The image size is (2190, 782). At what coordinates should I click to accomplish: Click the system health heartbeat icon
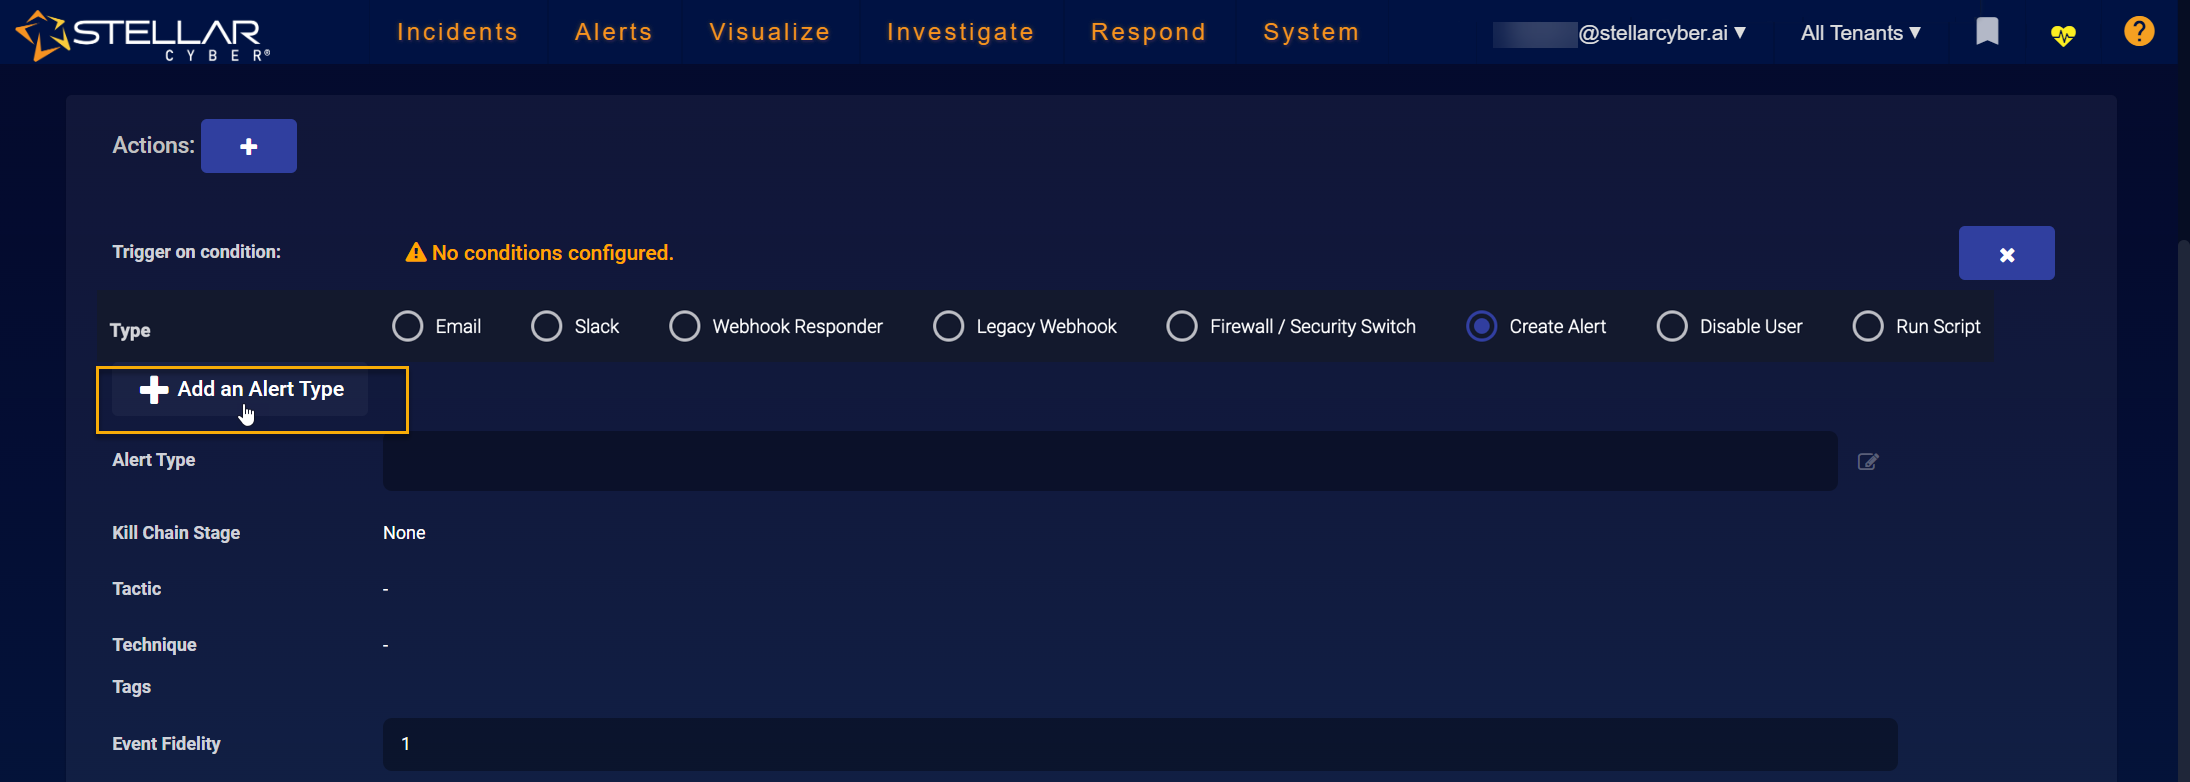[x=2062, y=35]
